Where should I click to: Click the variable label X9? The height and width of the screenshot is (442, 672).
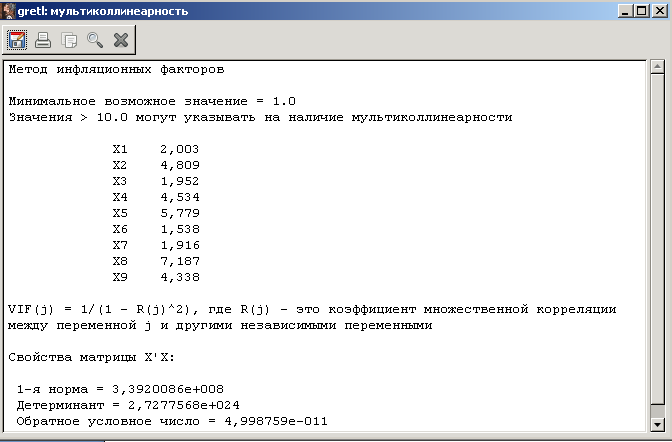pyautogui.click(x=120, y=277)
